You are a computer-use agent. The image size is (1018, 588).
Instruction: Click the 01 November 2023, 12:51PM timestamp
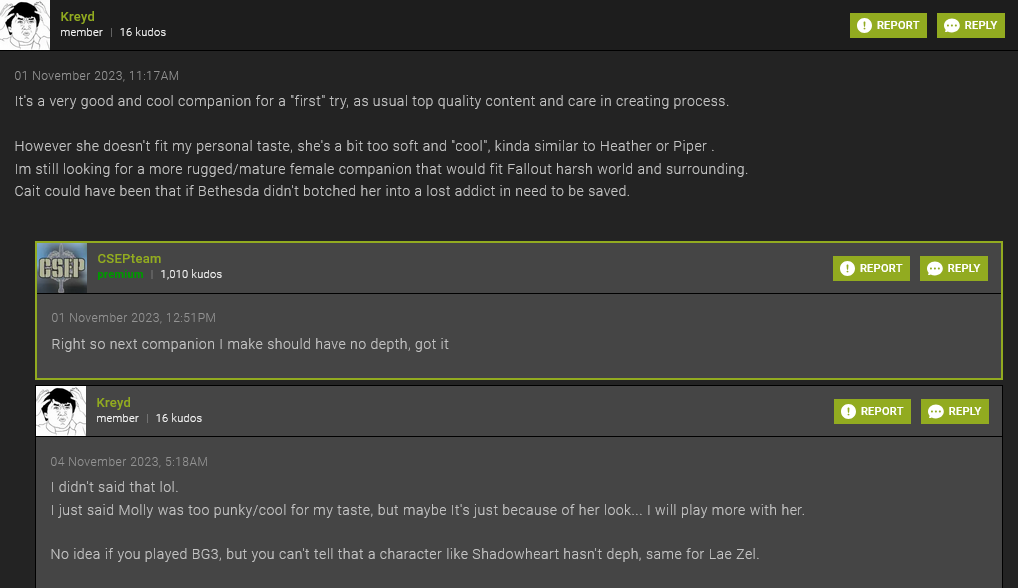coord(134,318)
